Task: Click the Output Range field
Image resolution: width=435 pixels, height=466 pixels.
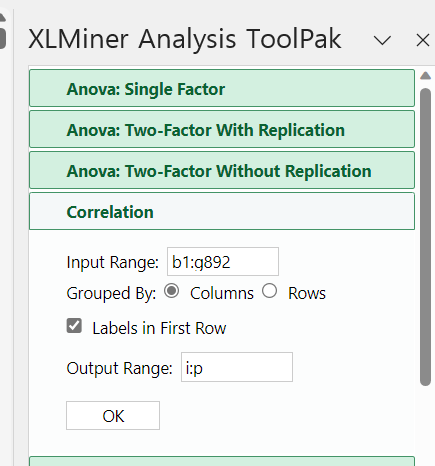Action: (x=237, y=367)
